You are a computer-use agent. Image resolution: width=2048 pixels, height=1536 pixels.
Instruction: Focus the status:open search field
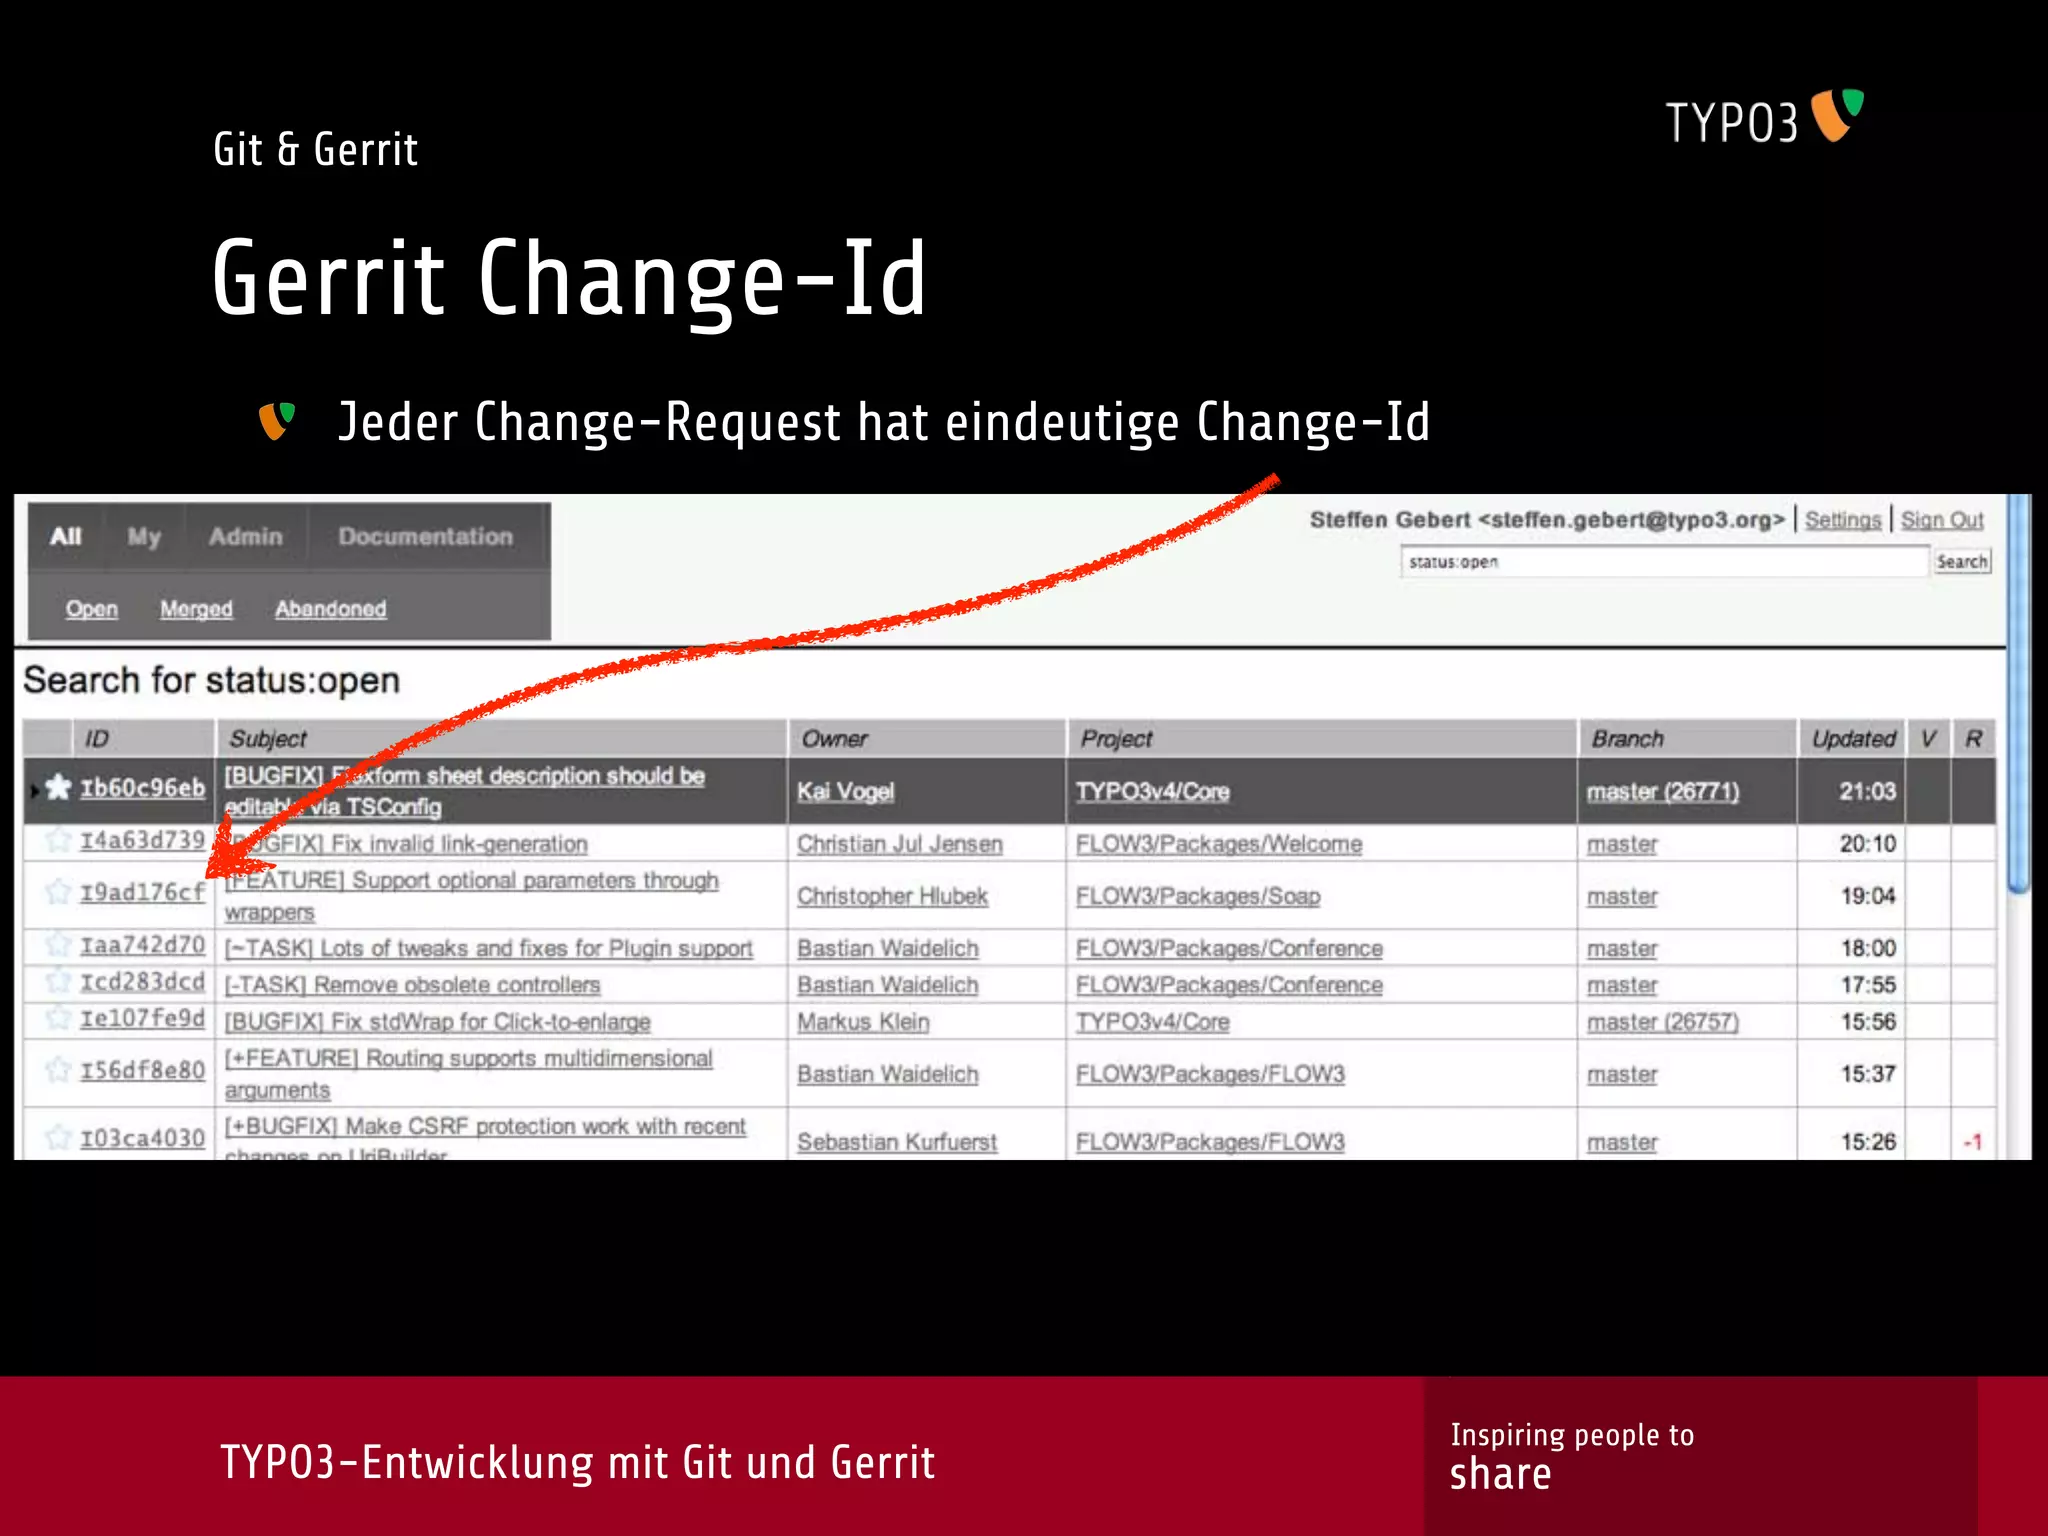(1664, 562)
